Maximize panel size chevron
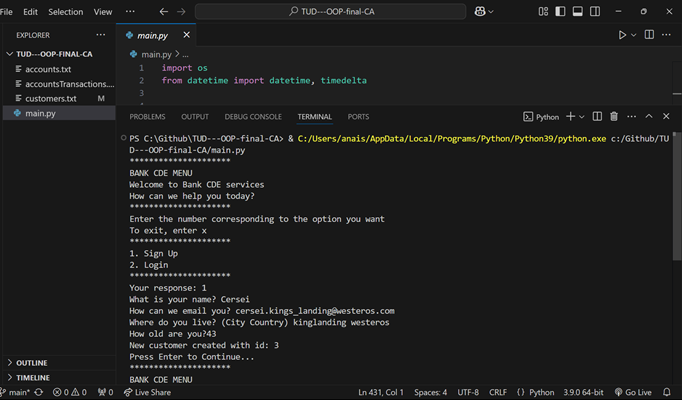Screen dimensions: 682x400 pos(649,116)
